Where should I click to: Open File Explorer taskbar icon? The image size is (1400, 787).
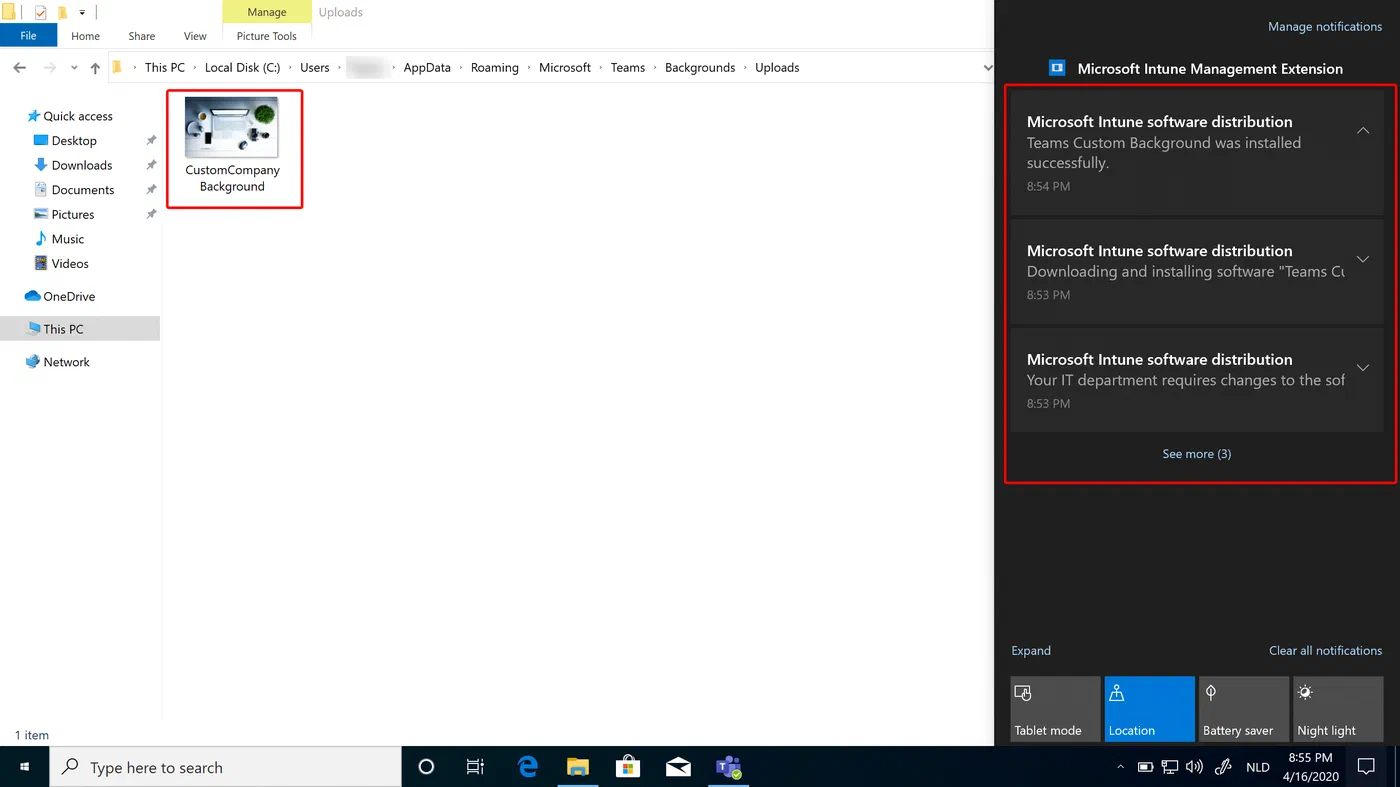(577, 767)
